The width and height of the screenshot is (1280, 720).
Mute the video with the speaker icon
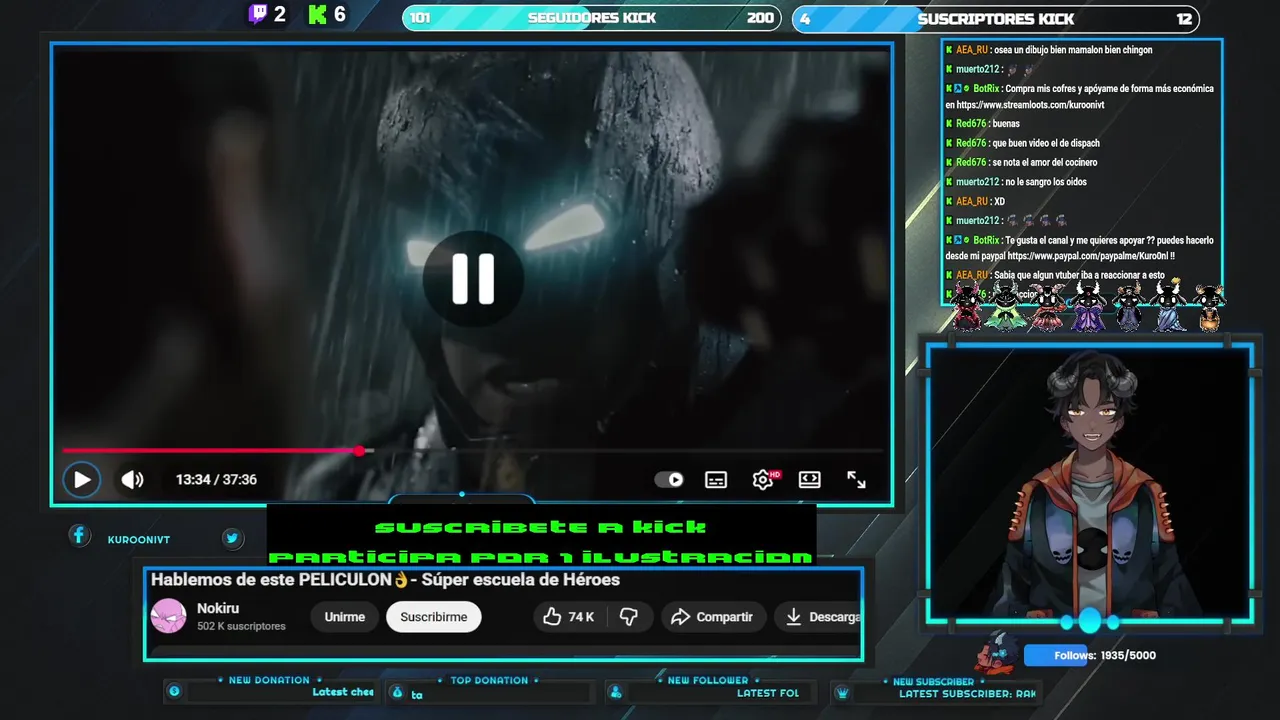coord(132,480)
